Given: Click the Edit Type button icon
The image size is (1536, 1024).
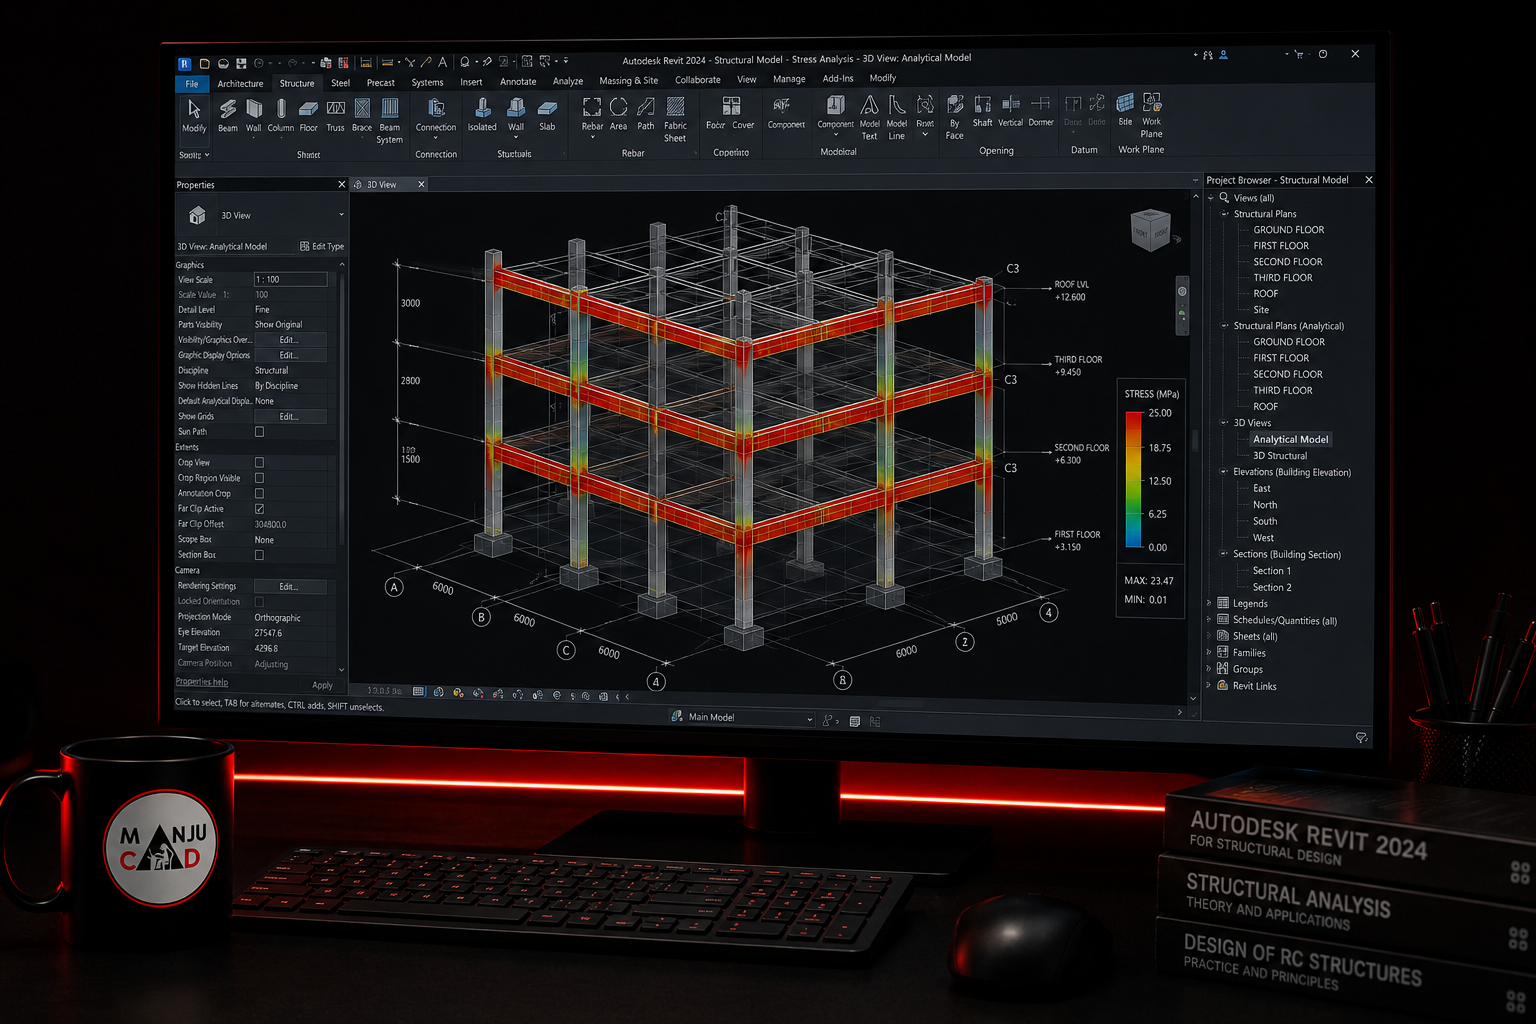Looking at the screenshot, I should pos(305,246).
